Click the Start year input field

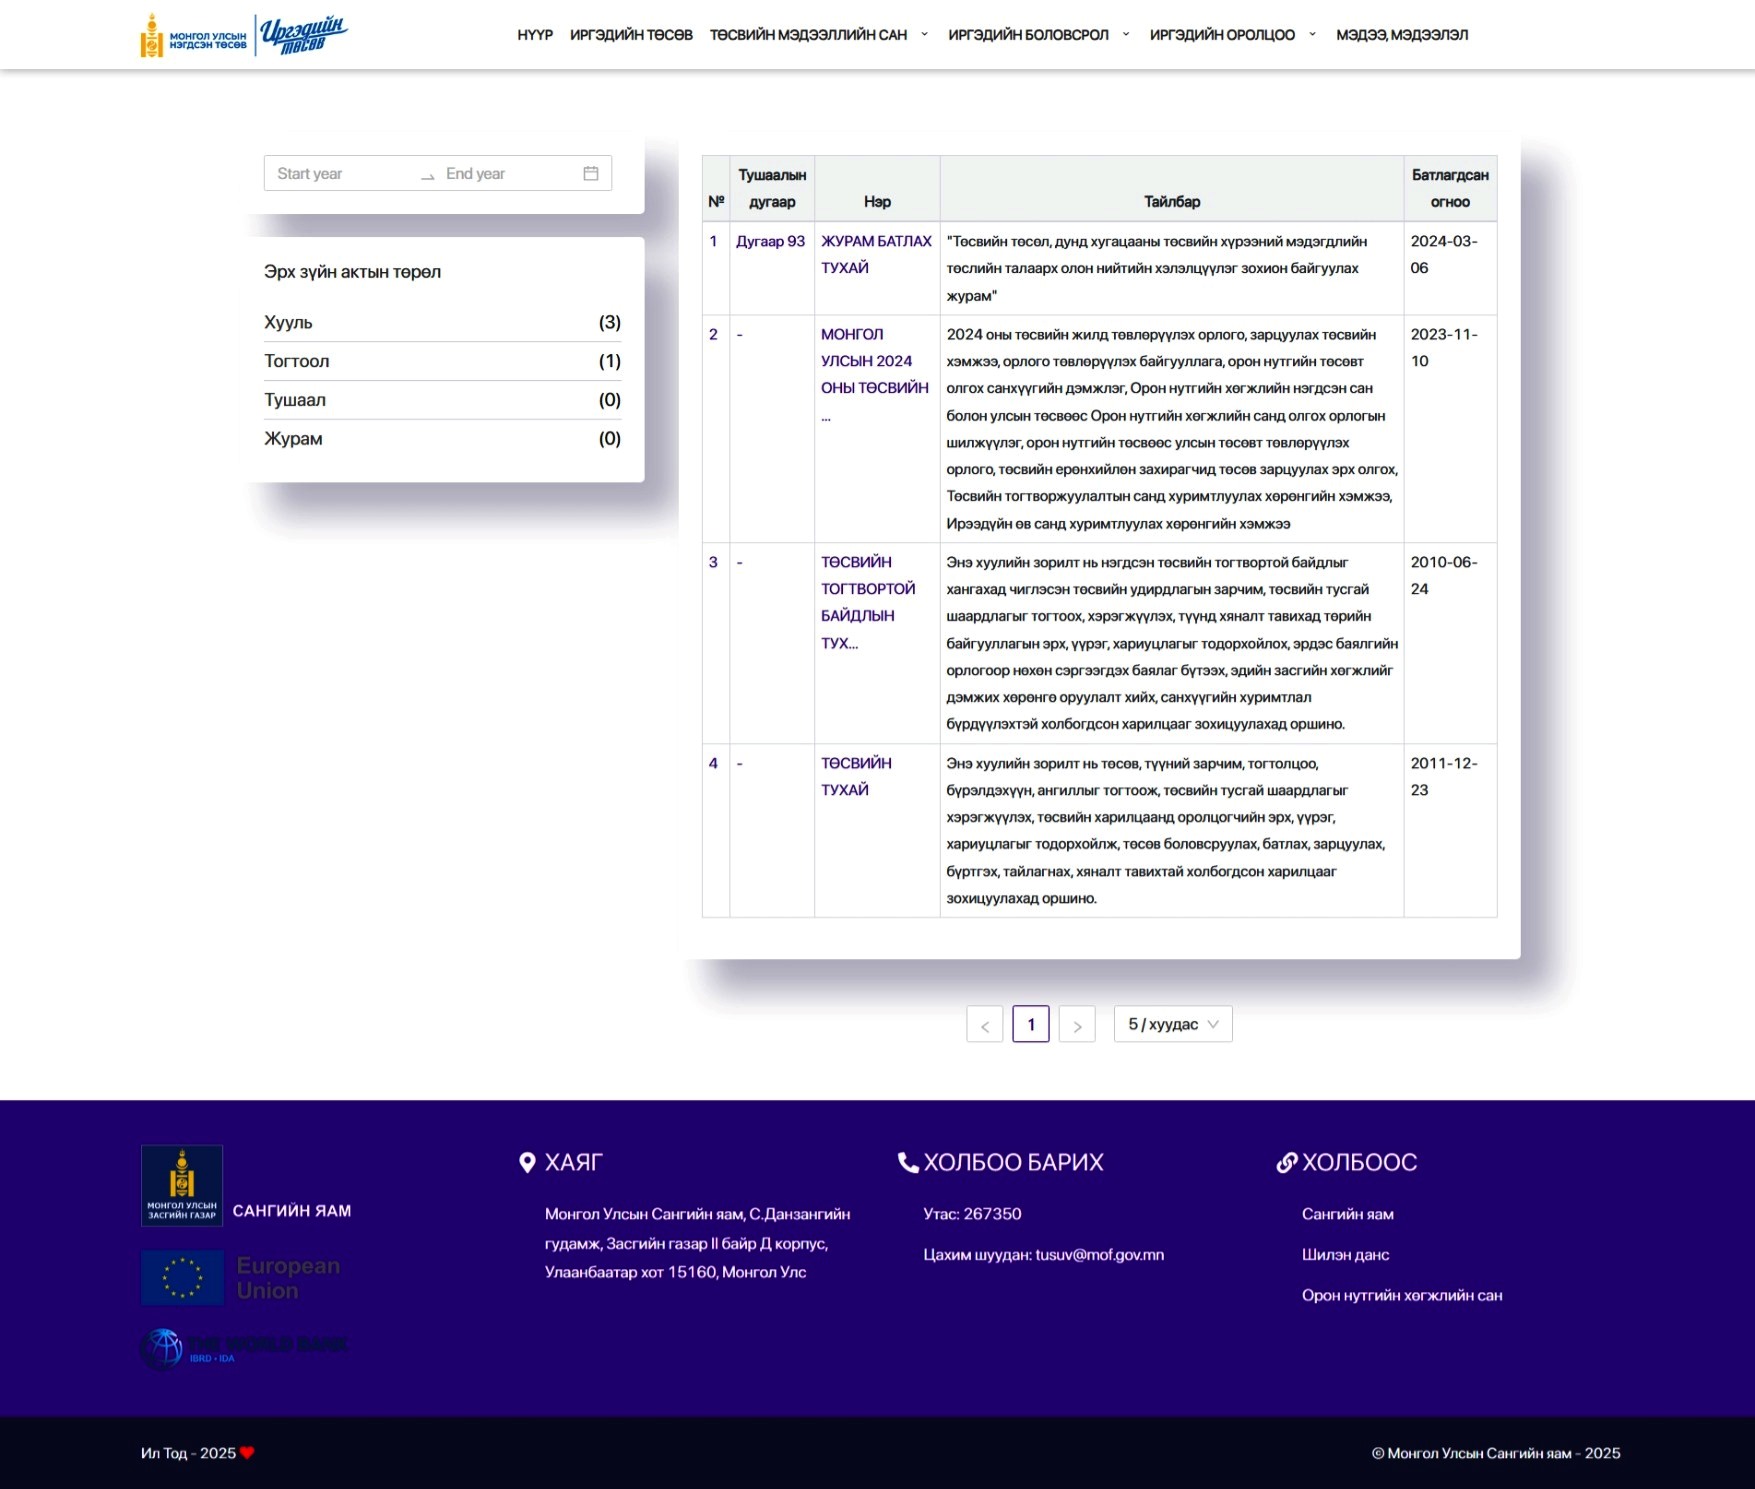[x=340, y=174]
